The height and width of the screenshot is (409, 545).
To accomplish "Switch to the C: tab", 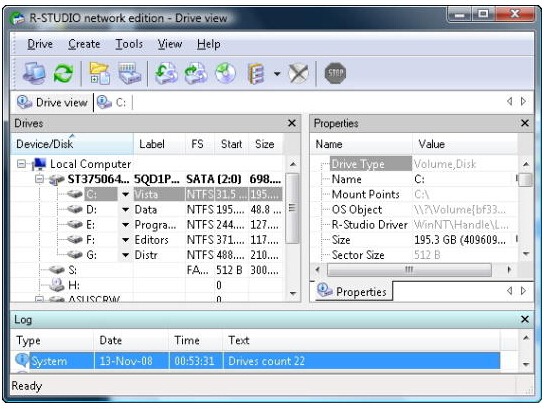I will (112, 103).
